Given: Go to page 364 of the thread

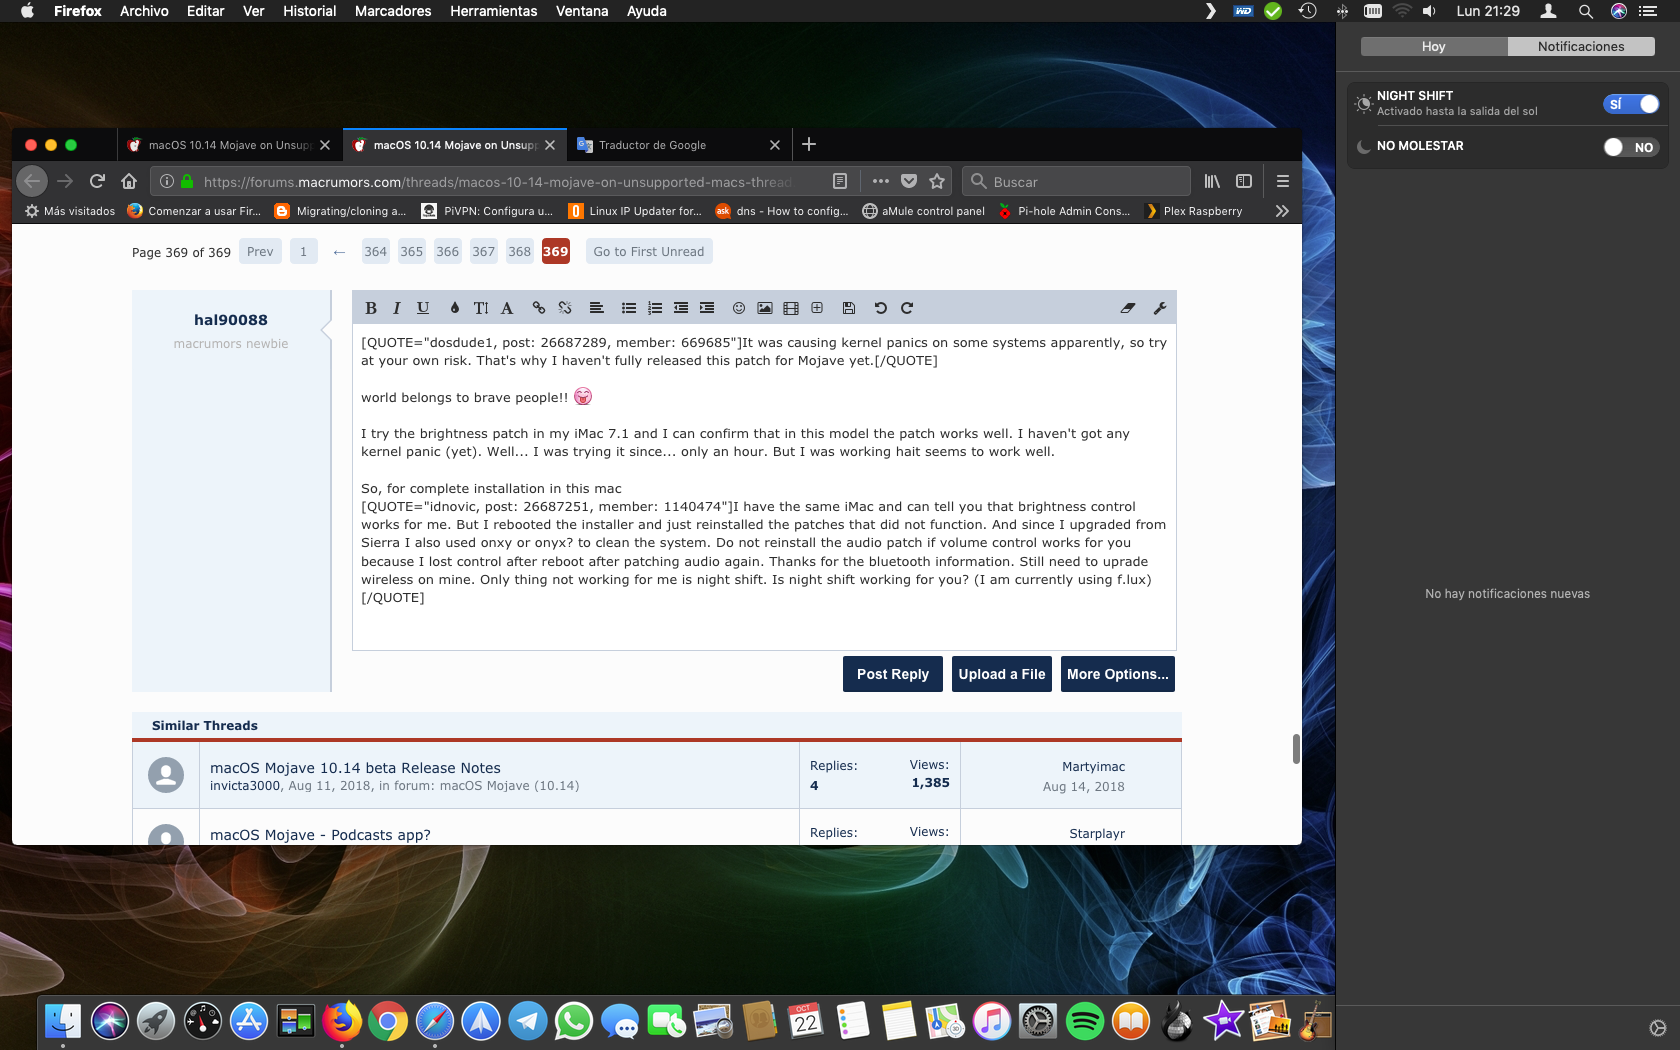Looking at the screenshot, I should [376, 251].
